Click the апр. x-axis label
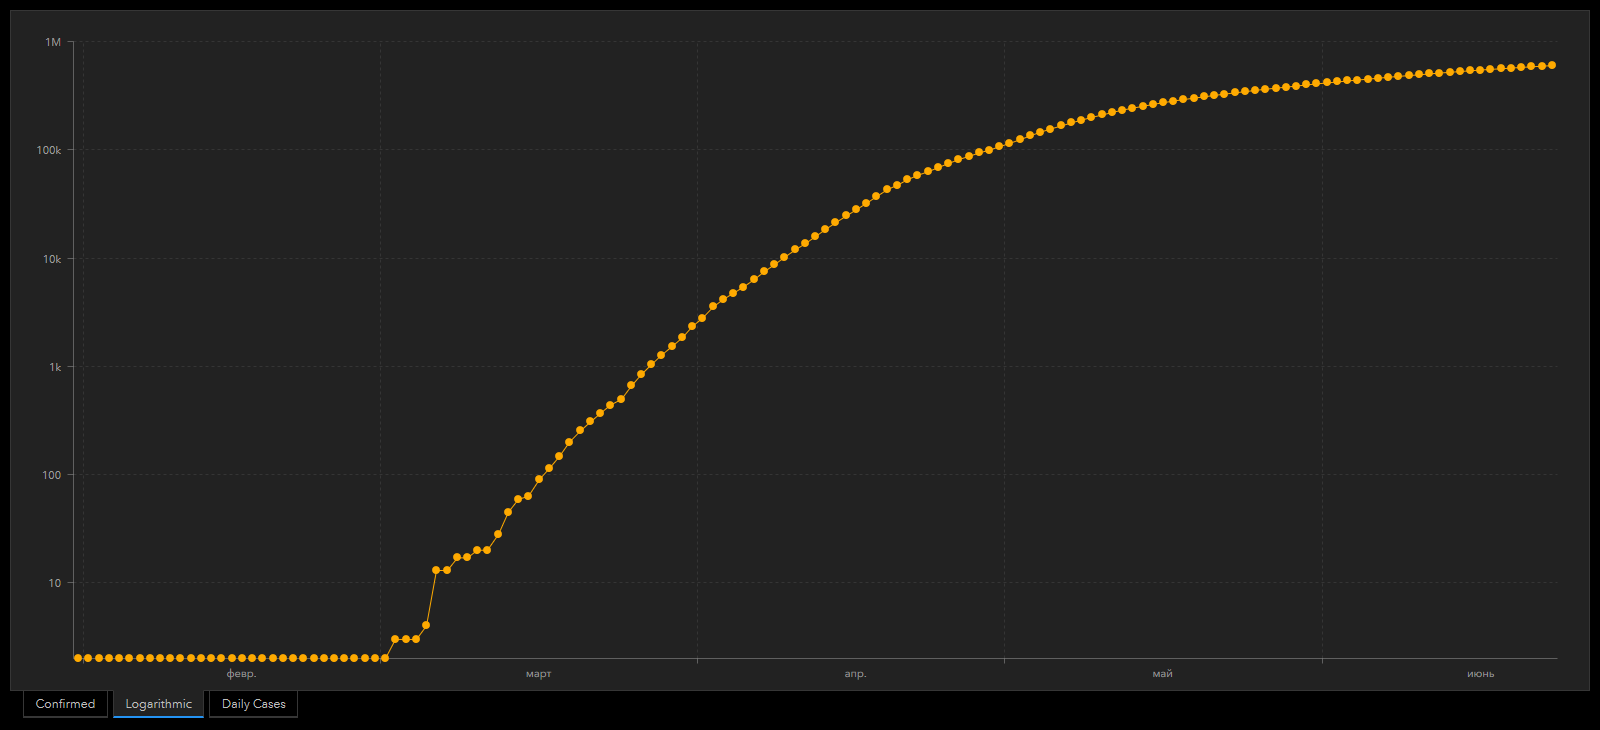The height and width of the screenshot is (730, 1600). (x=855, y=674)
